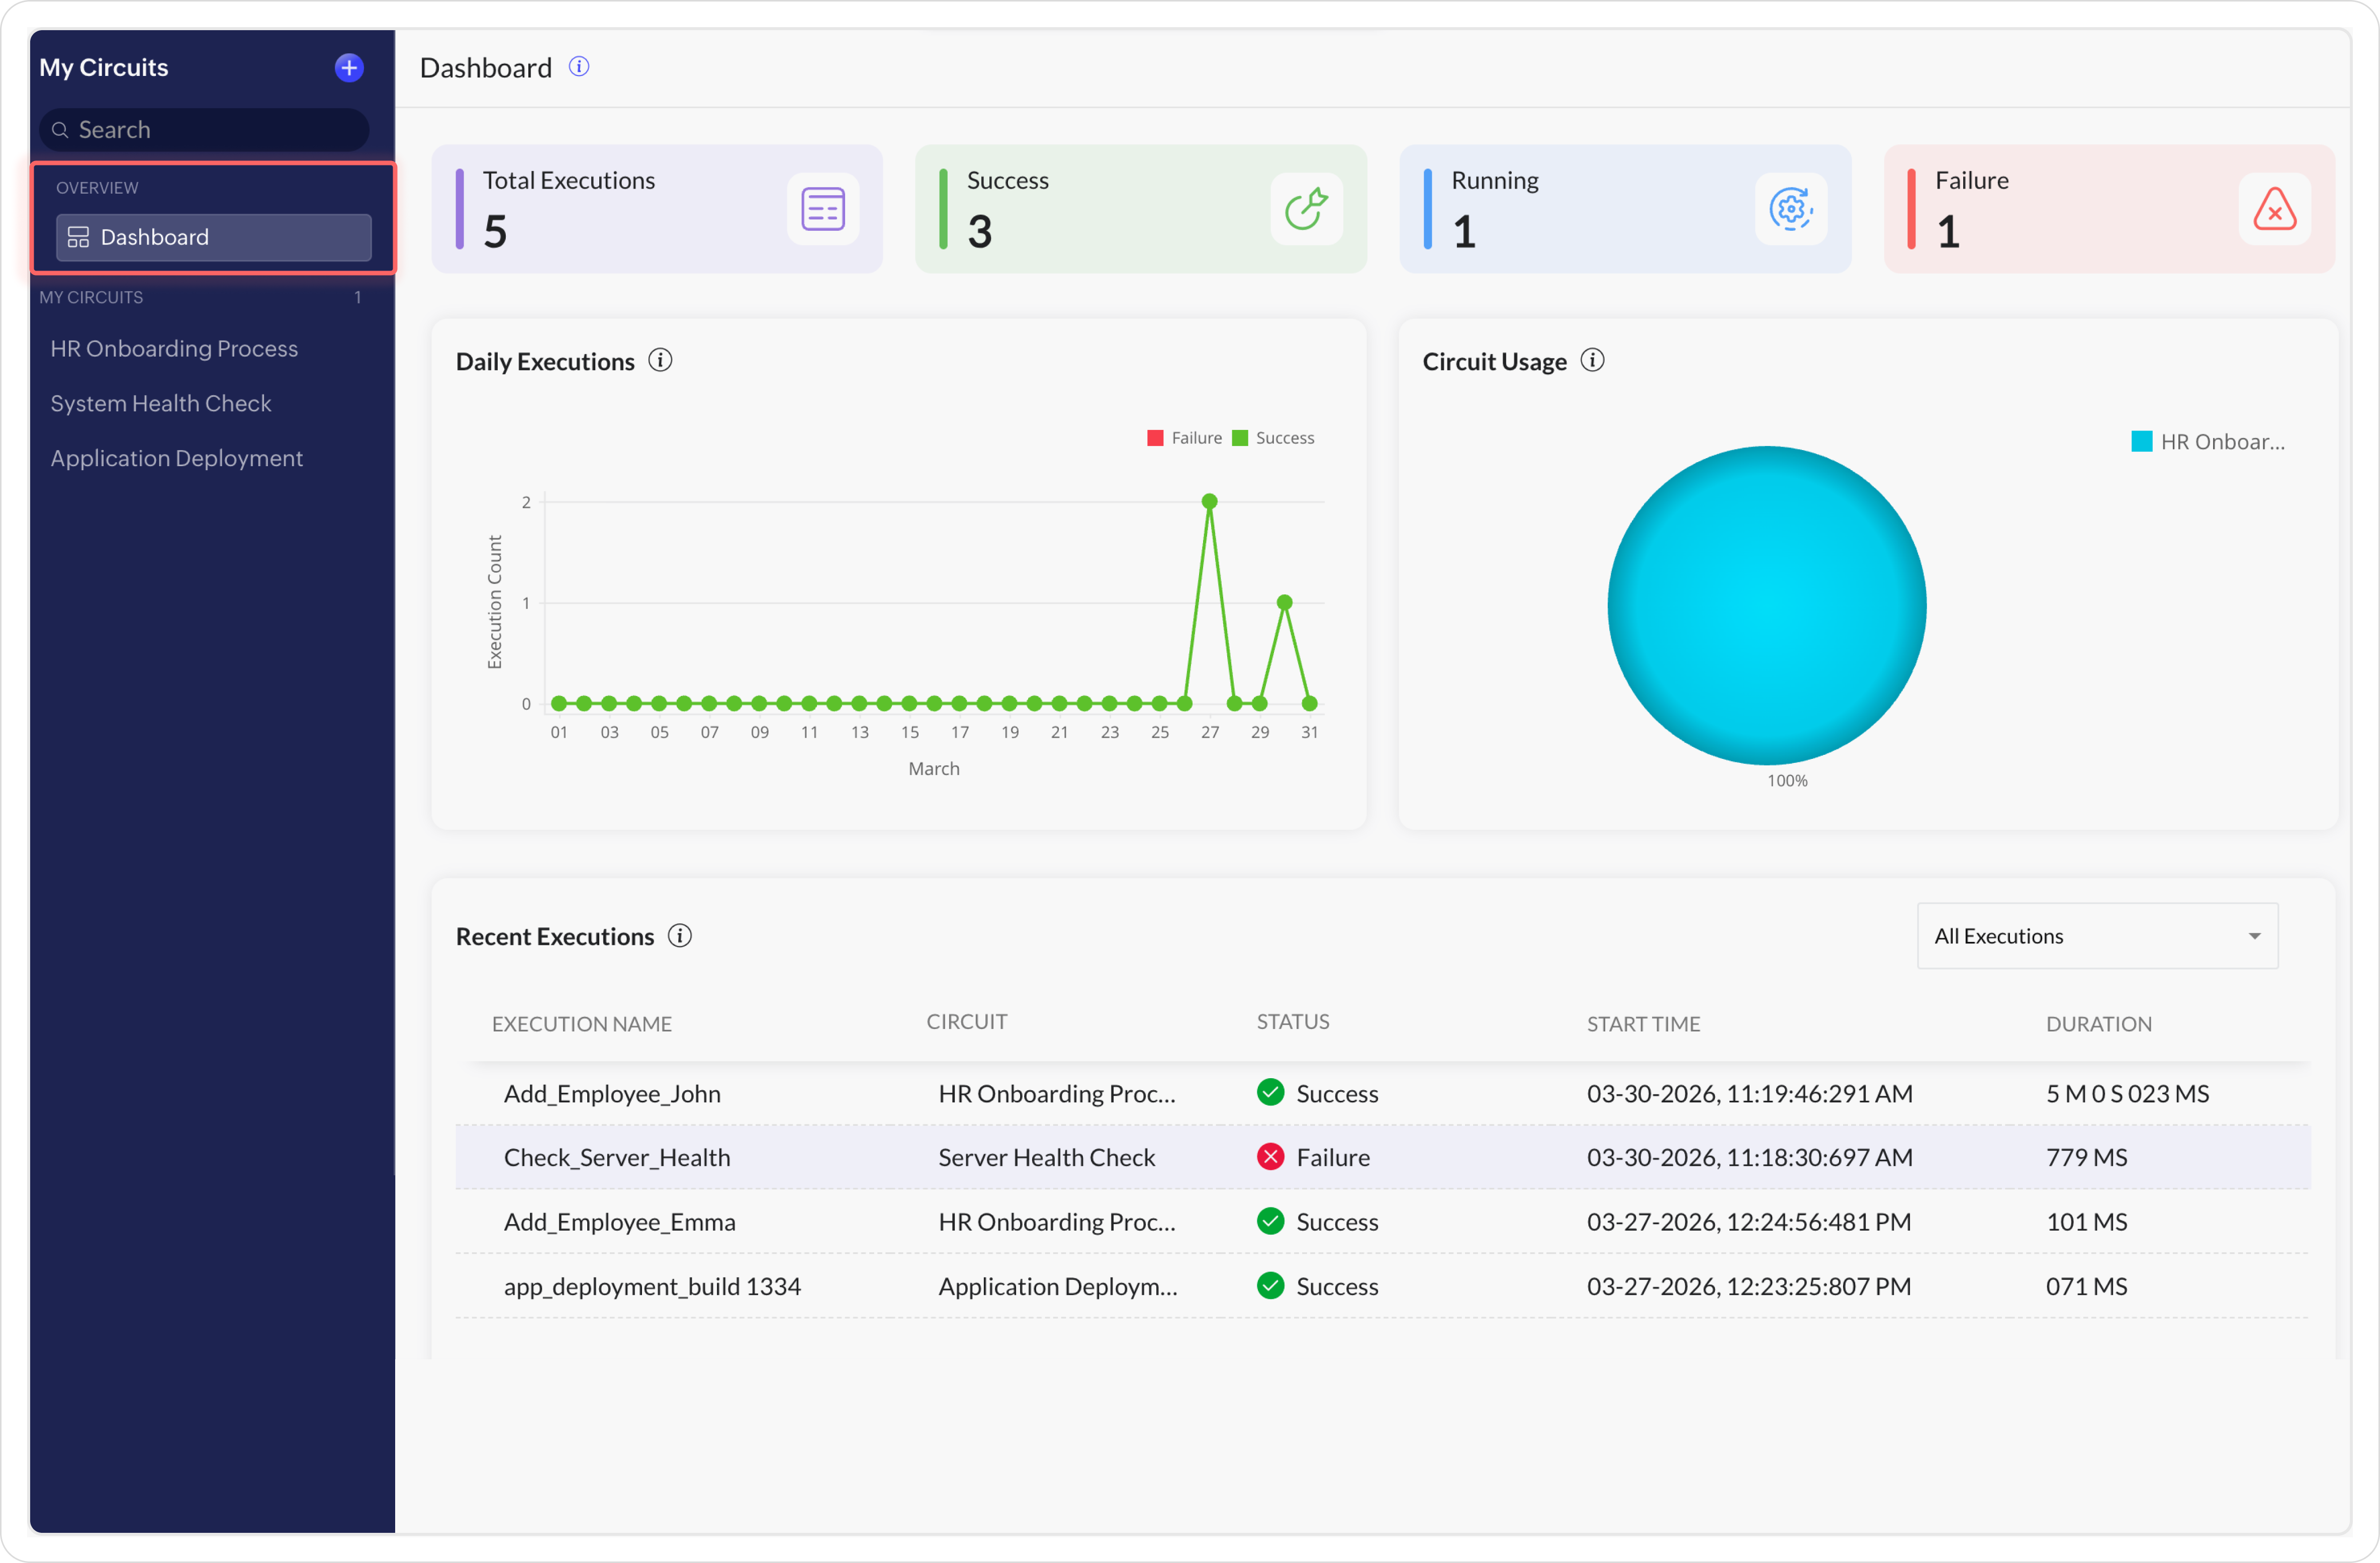Image resolution: width=2380 pixels, height=1563 pixels.
Task: Open the All Executions filter dropdown
Action: pyautogui.click(x=2097, y=936)
